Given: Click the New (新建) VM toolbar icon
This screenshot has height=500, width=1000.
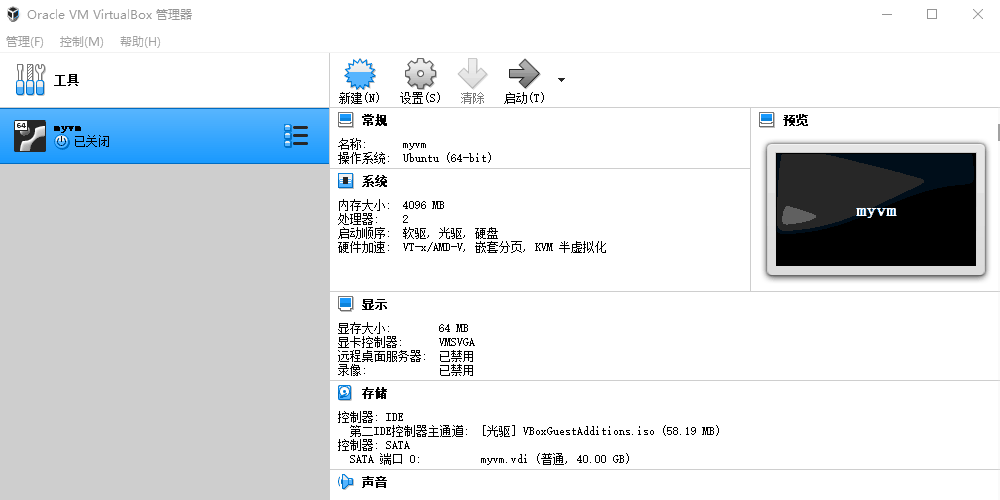Looking at the screenshot, I should 360,74.
